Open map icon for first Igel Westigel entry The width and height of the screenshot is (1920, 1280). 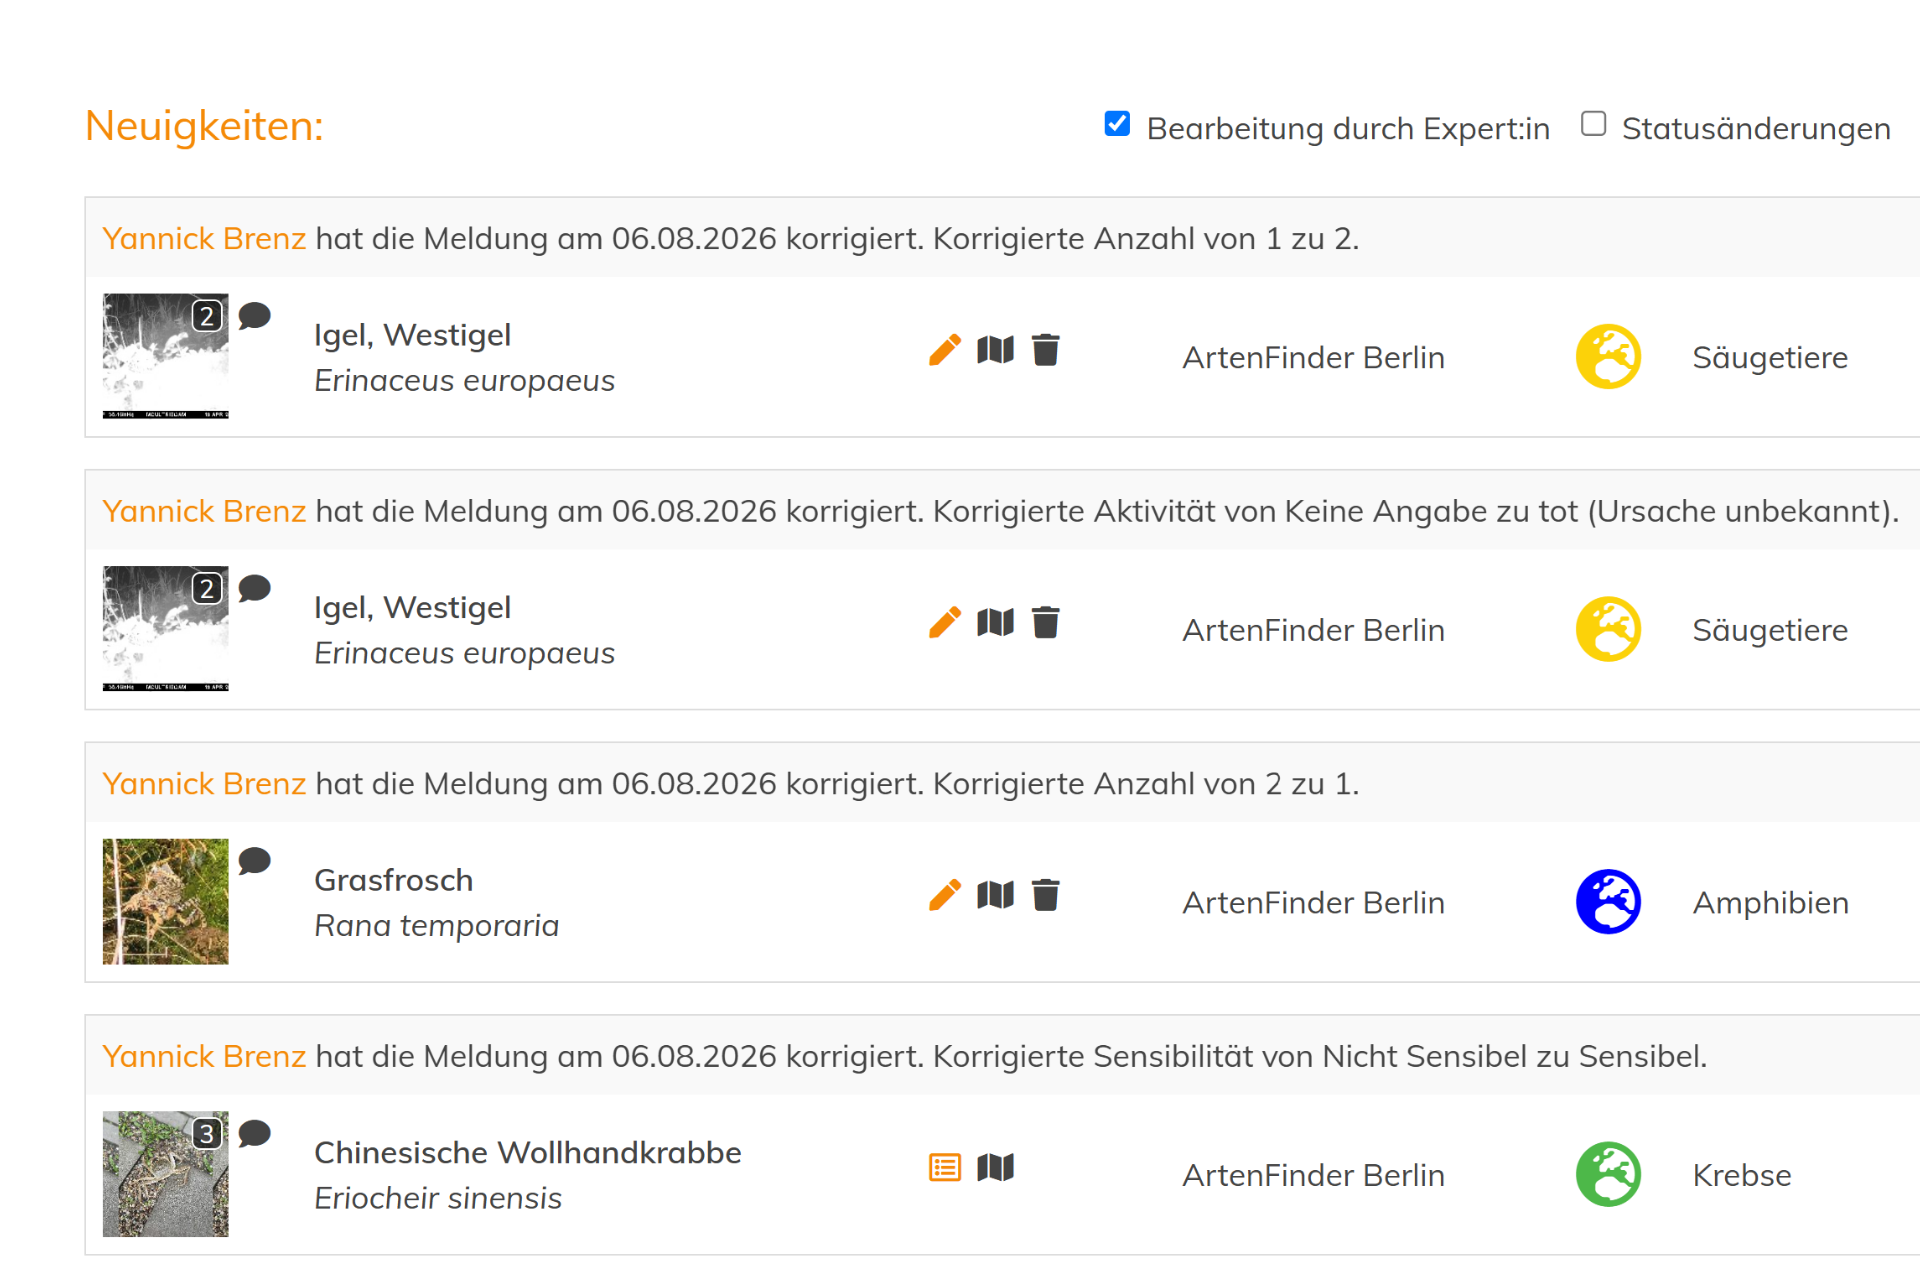click(x=995, y=350)
